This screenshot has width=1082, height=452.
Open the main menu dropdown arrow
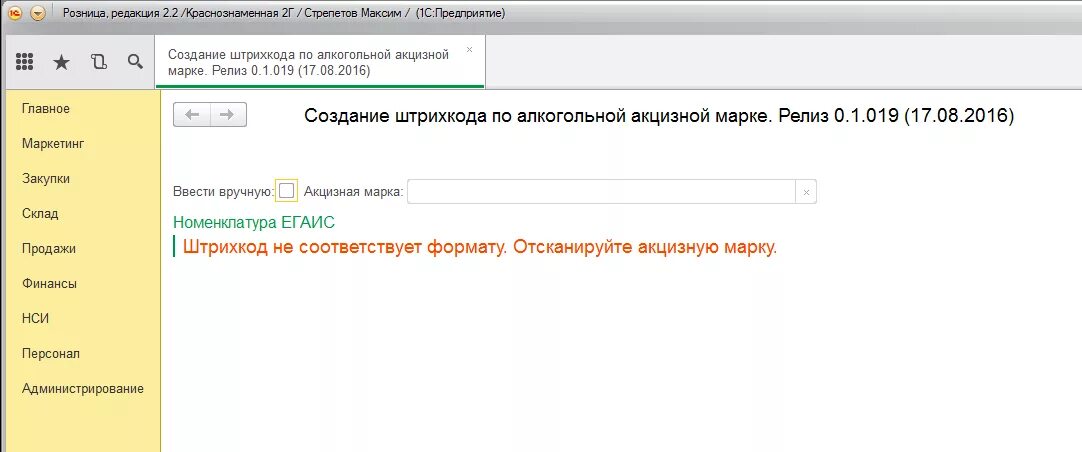pyautogui.click(x=37, y=13)
